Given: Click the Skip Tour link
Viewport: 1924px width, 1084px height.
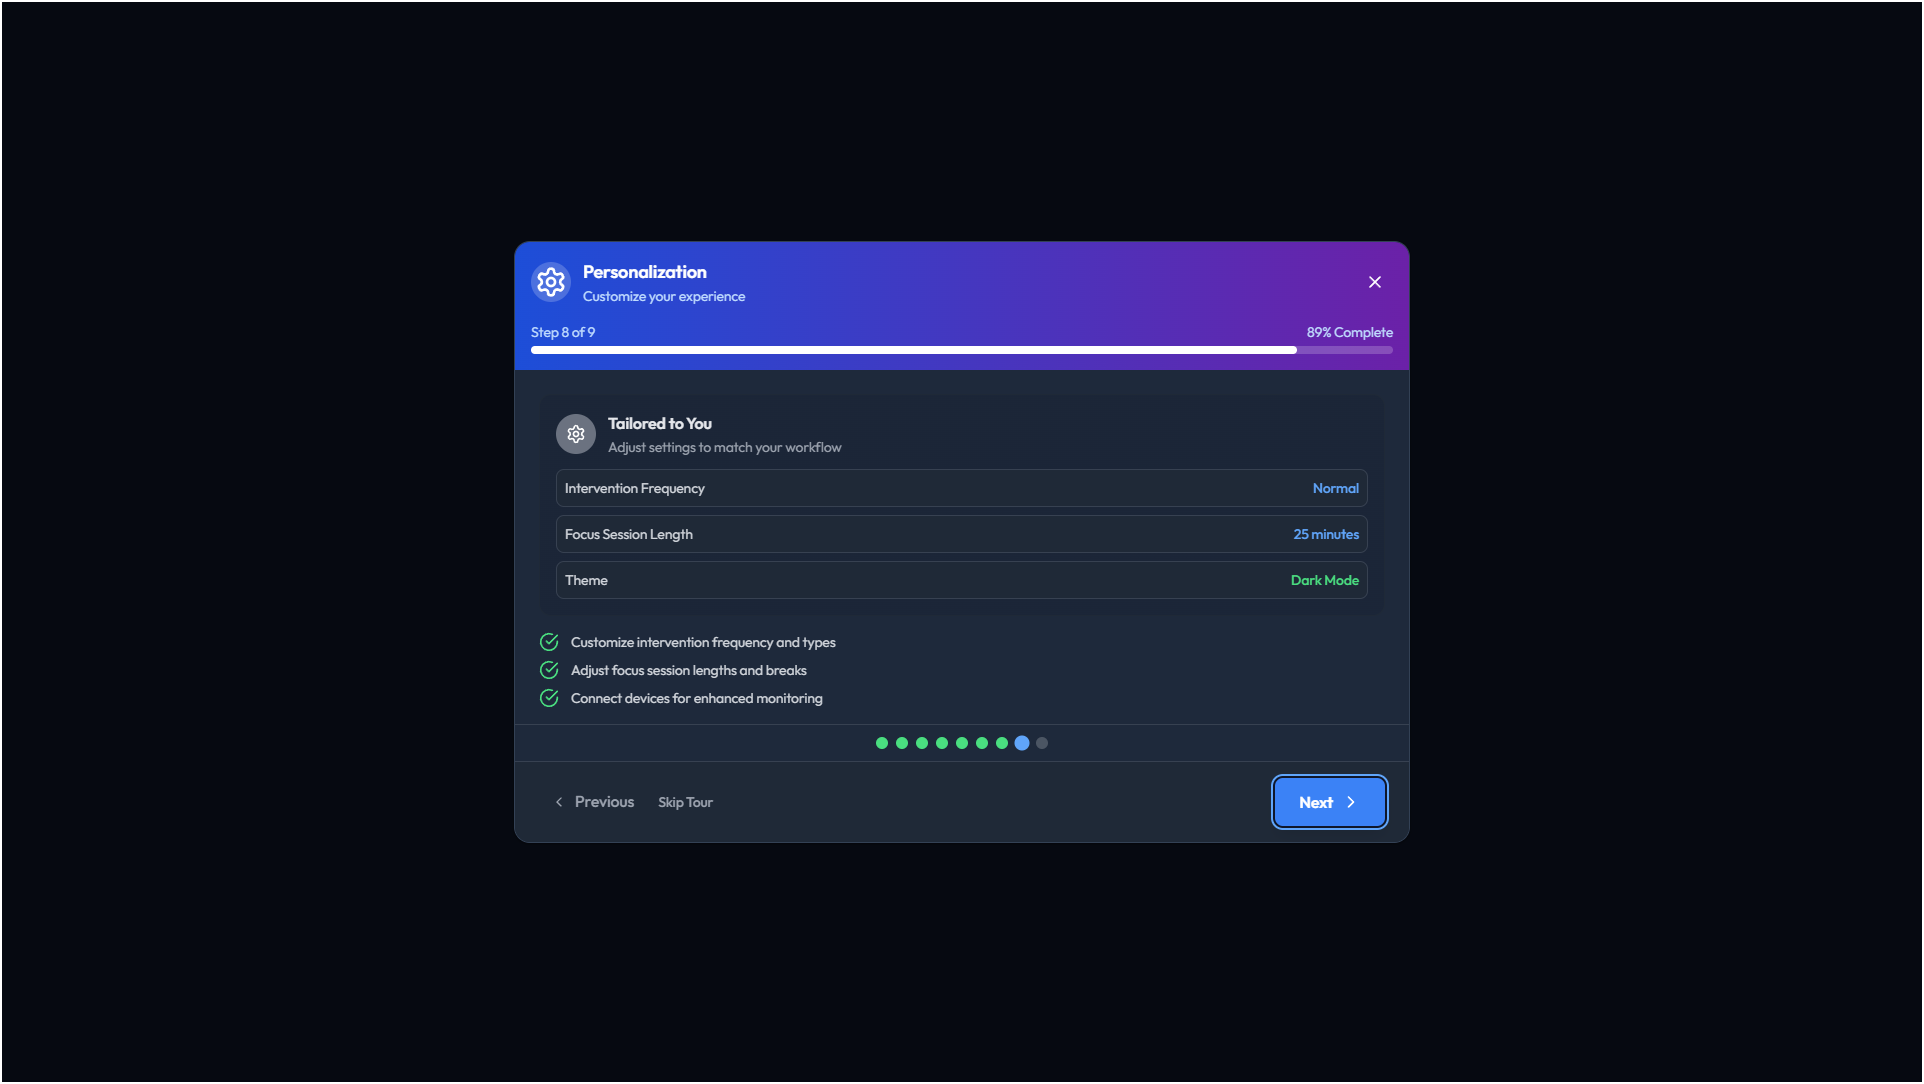Looking at the screenshot, I should point(685,802).
